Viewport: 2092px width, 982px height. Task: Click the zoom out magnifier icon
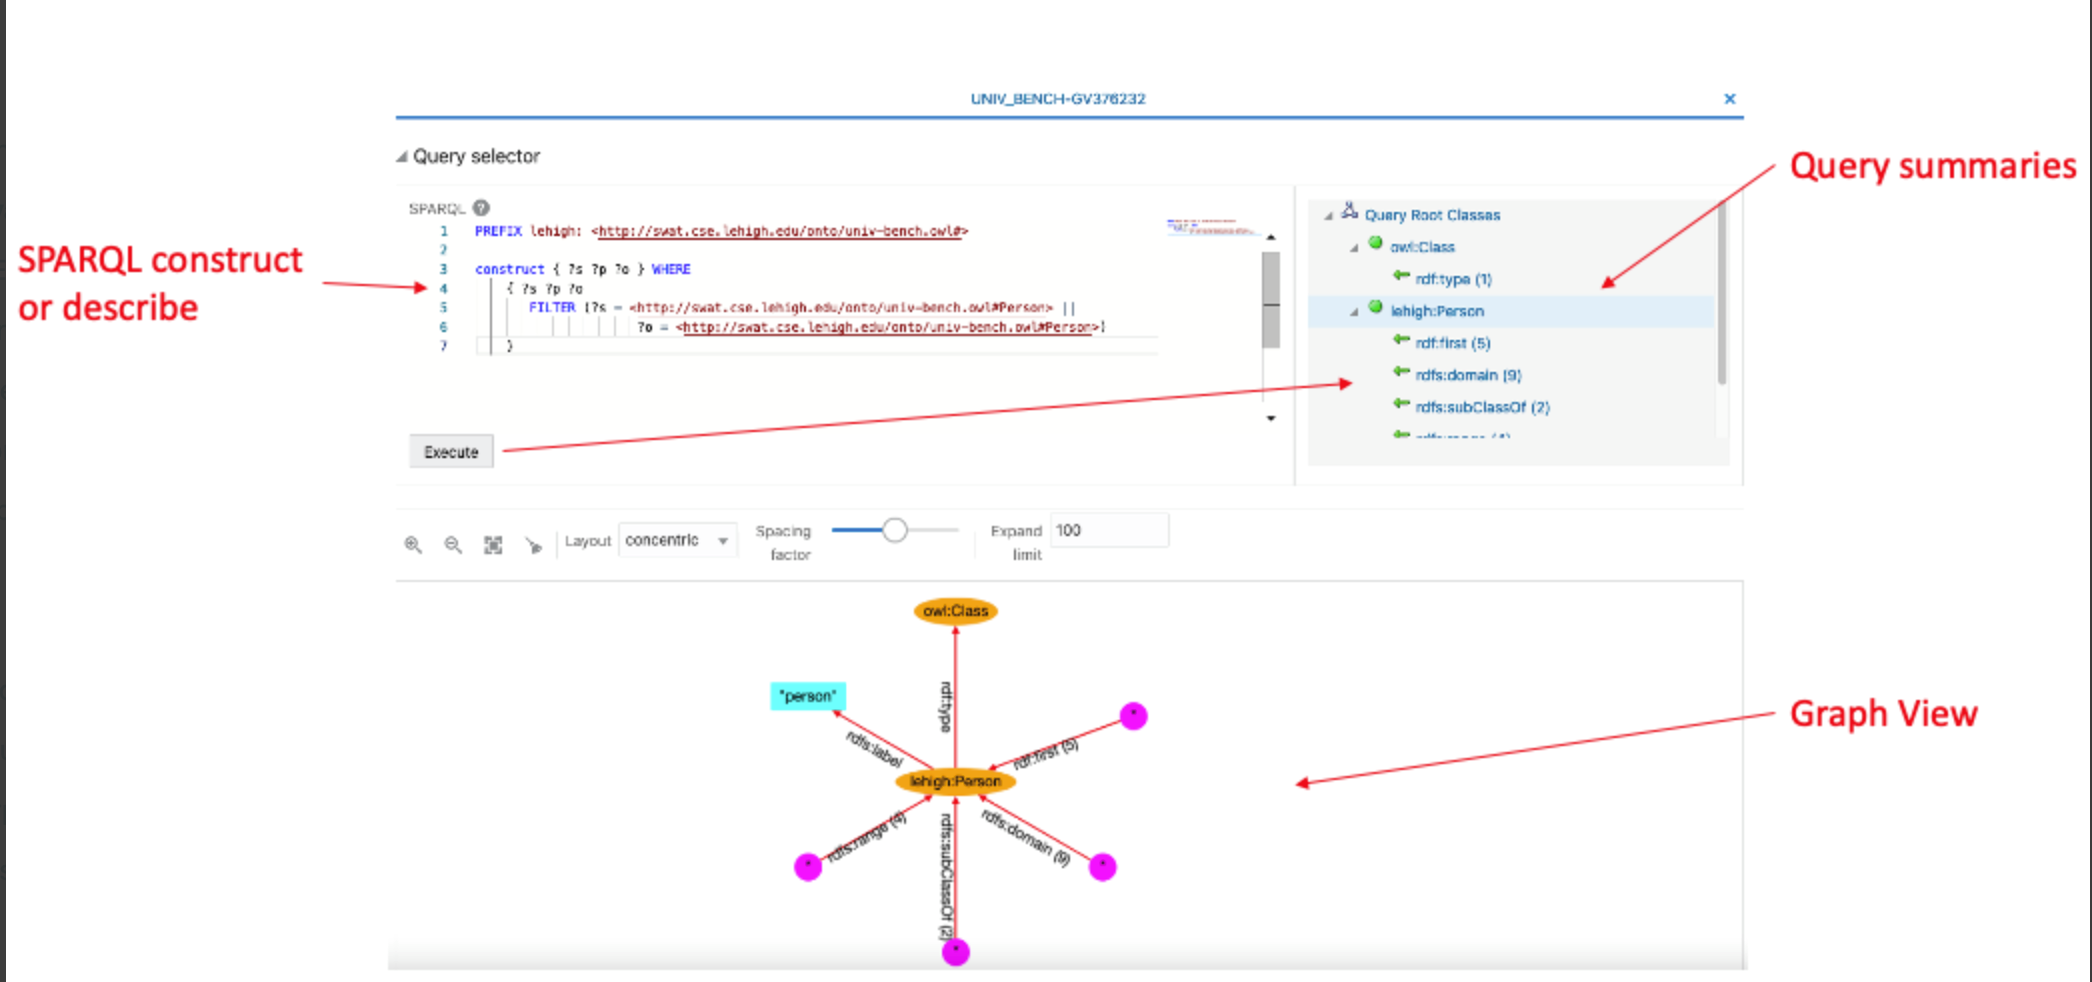tap(453, 545)
